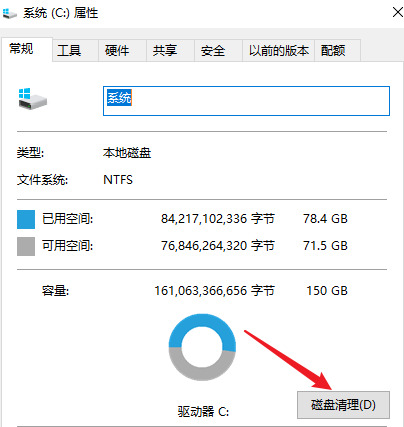Click the gray 可用空间 color swatch
This screenshot has height=427, width=404.
[26, 246]
